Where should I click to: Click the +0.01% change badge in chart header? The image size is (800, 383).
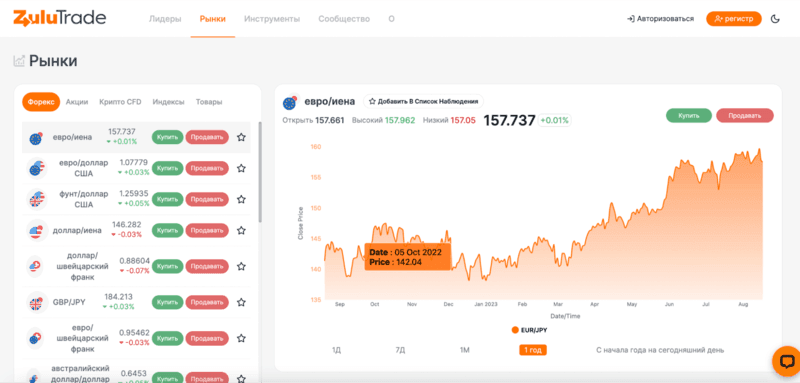555,121
